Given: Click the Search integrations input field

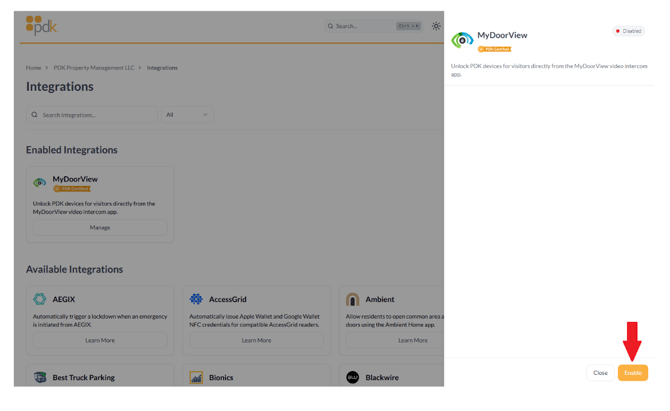Looking at the screenshot, I should [x=95, y=115].
